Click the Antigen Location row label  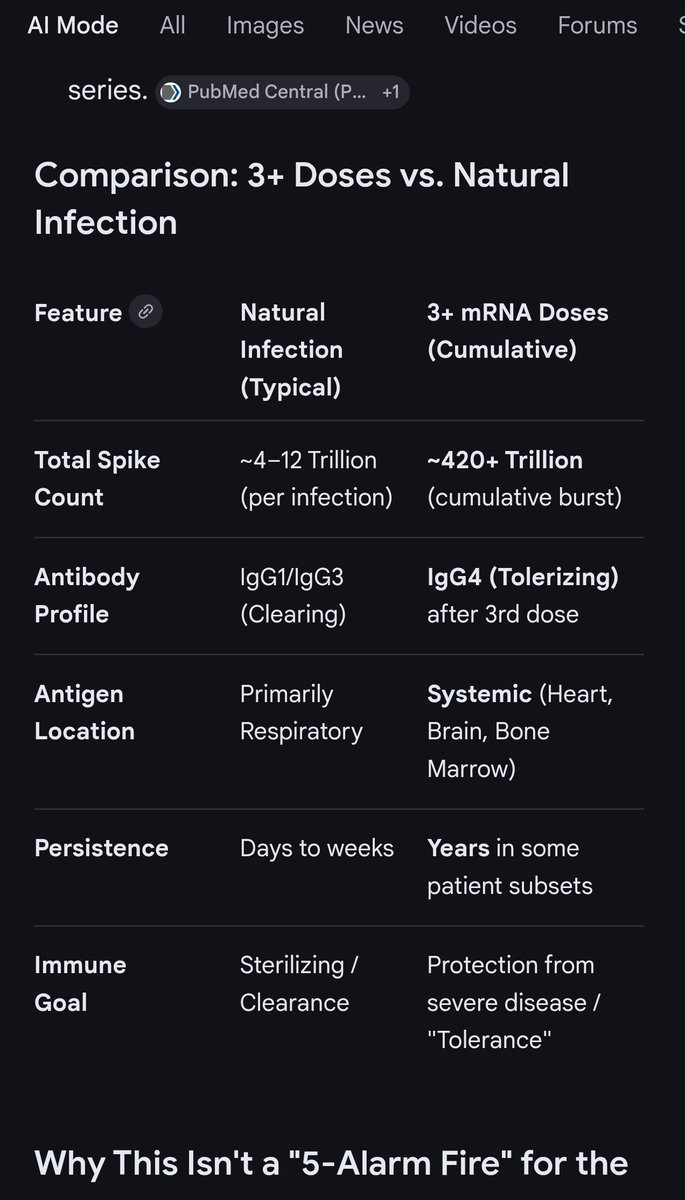click(84, 712)
